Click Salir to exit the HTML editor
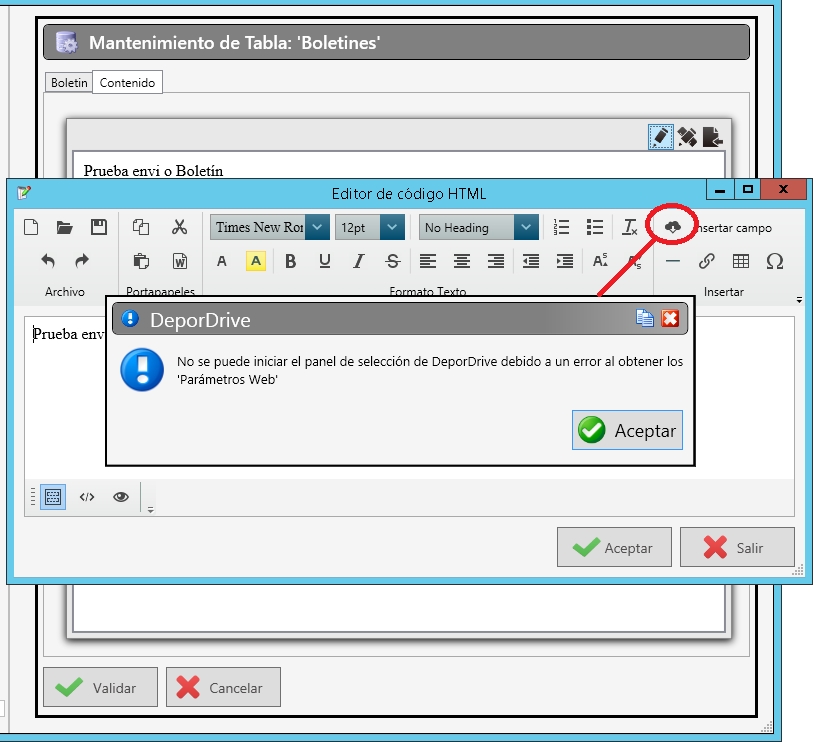 tap(737, 547)
